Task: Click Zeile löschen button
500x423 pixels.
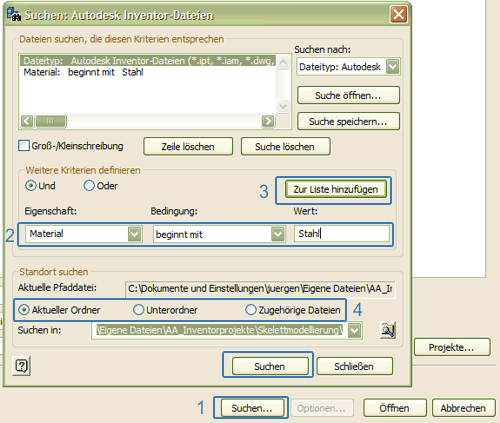Action: tap(188, 147)
